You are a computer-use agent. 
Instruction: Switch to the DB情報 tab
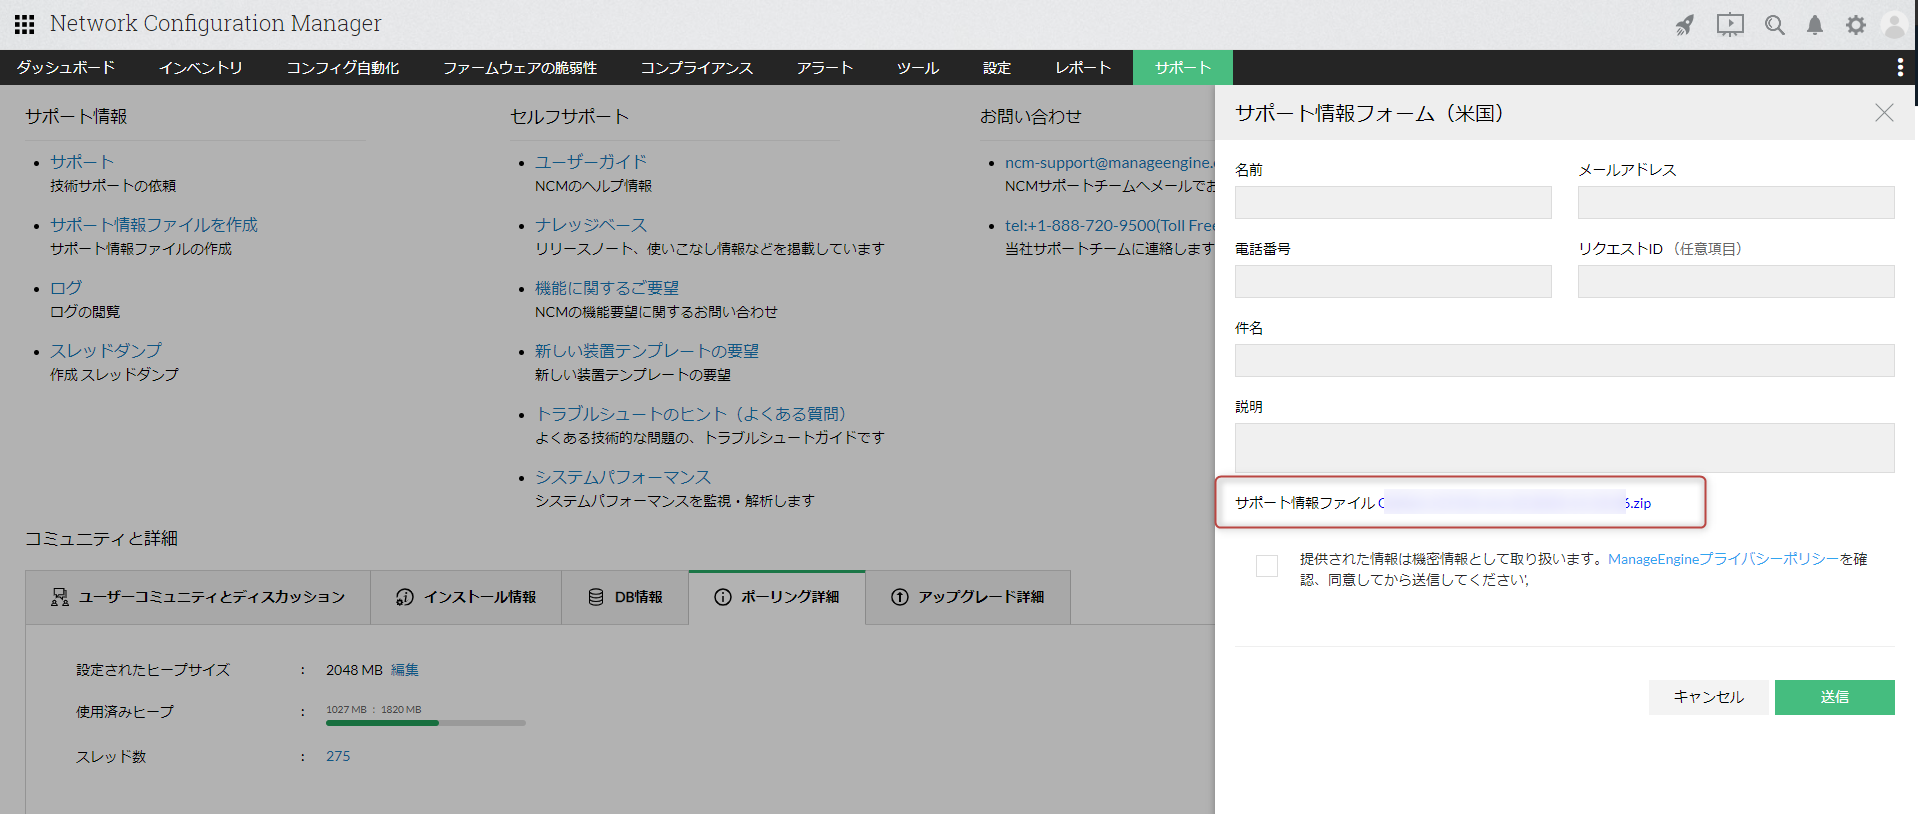[625, 597]
